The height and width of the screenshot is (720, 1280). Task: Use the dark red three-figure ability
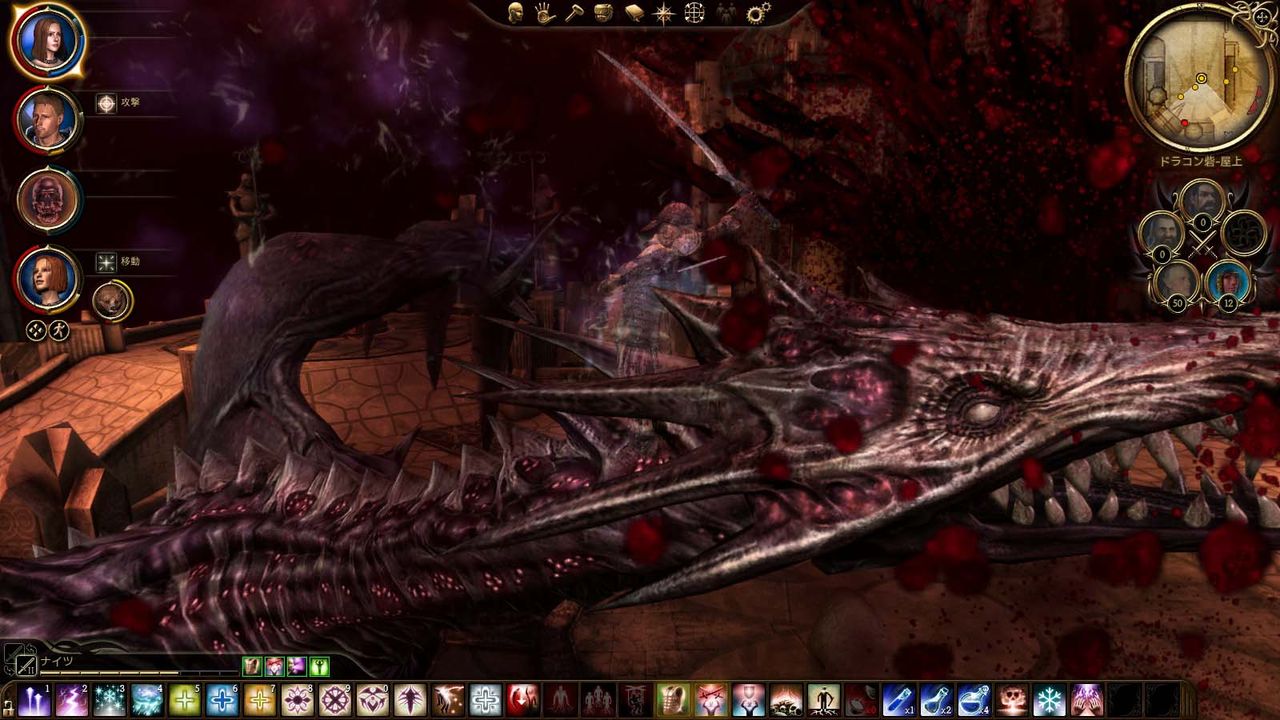click(x=598, y=700)
